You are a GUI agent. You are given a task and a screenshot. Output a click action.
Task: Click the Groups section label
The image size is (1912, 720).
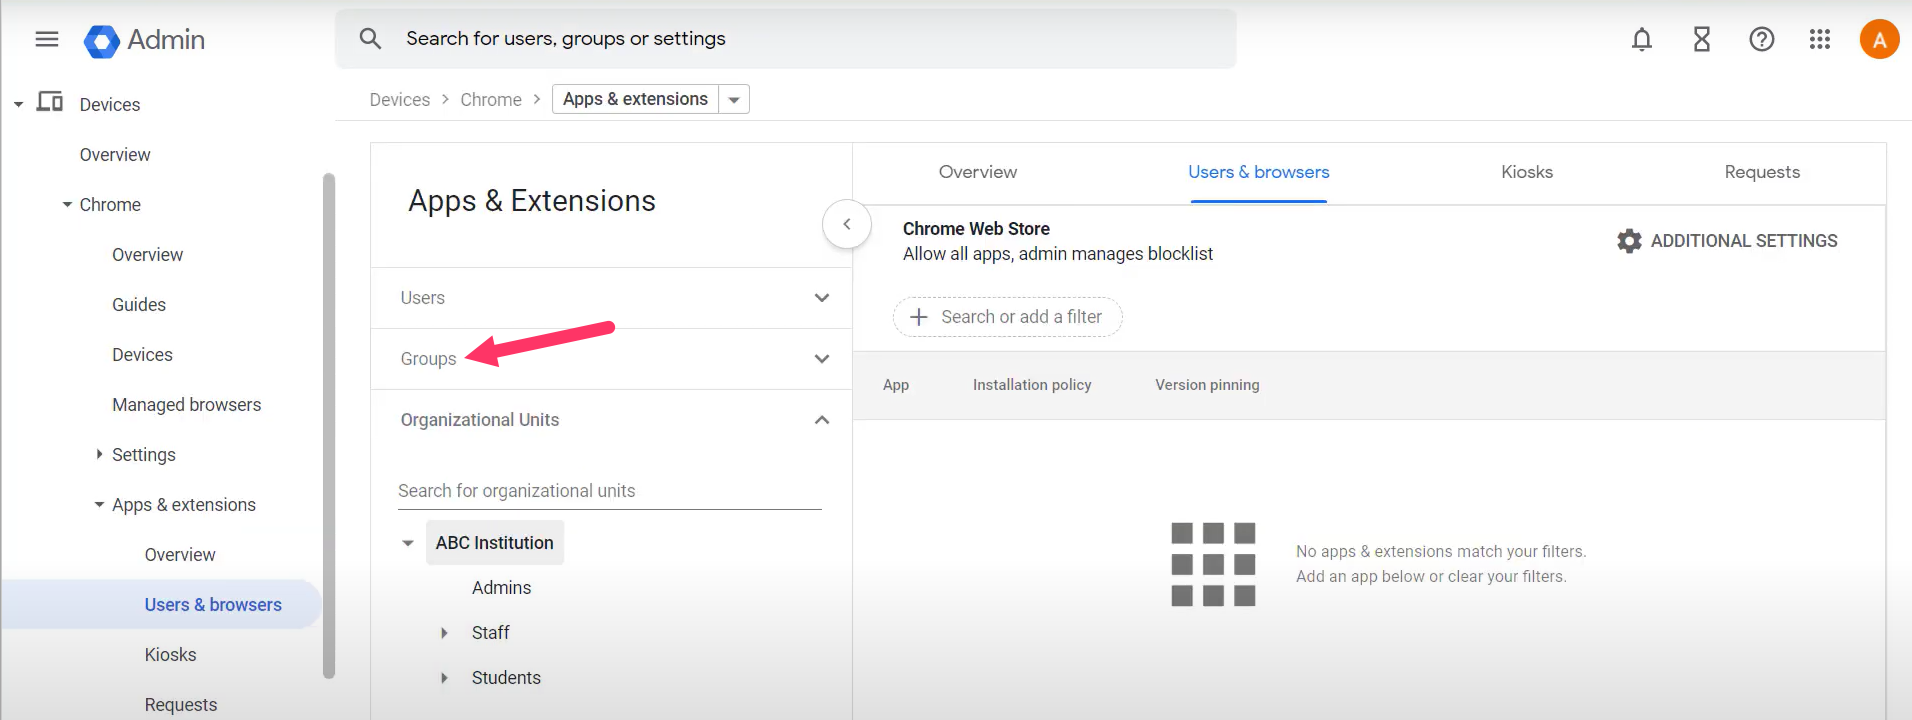coord(428,359)
